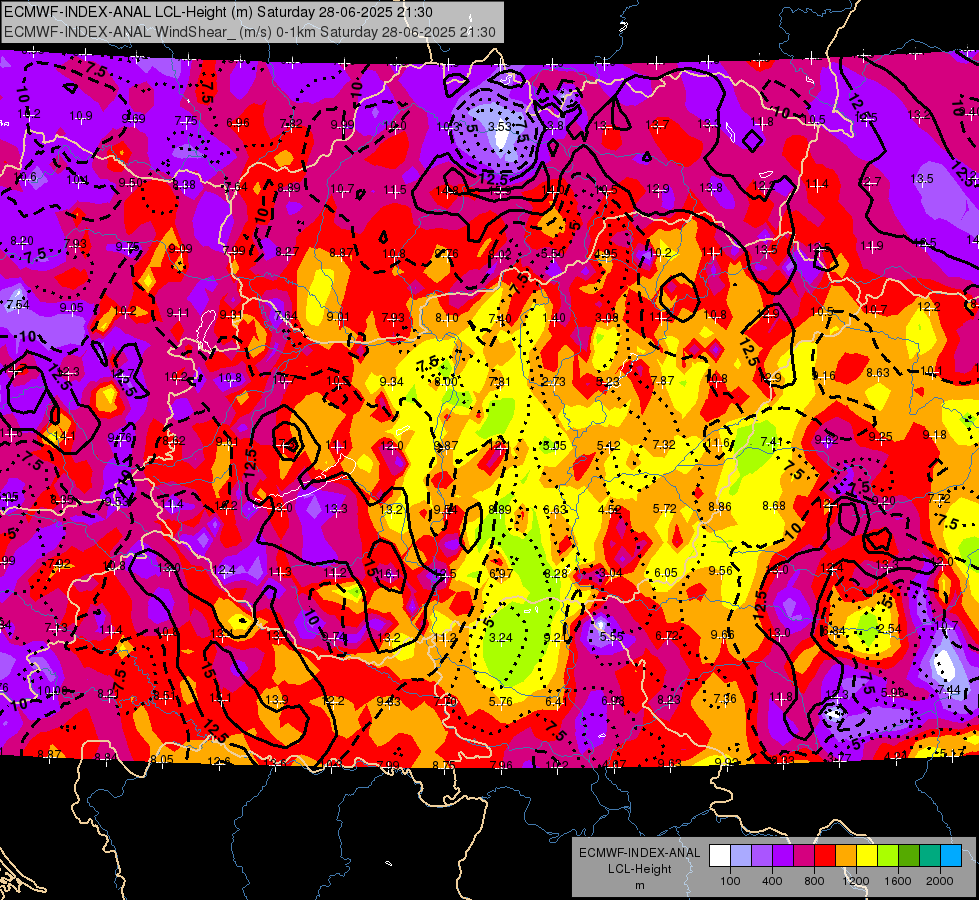
Task: Click the legend unit label m
Action: tap(640, 885)
